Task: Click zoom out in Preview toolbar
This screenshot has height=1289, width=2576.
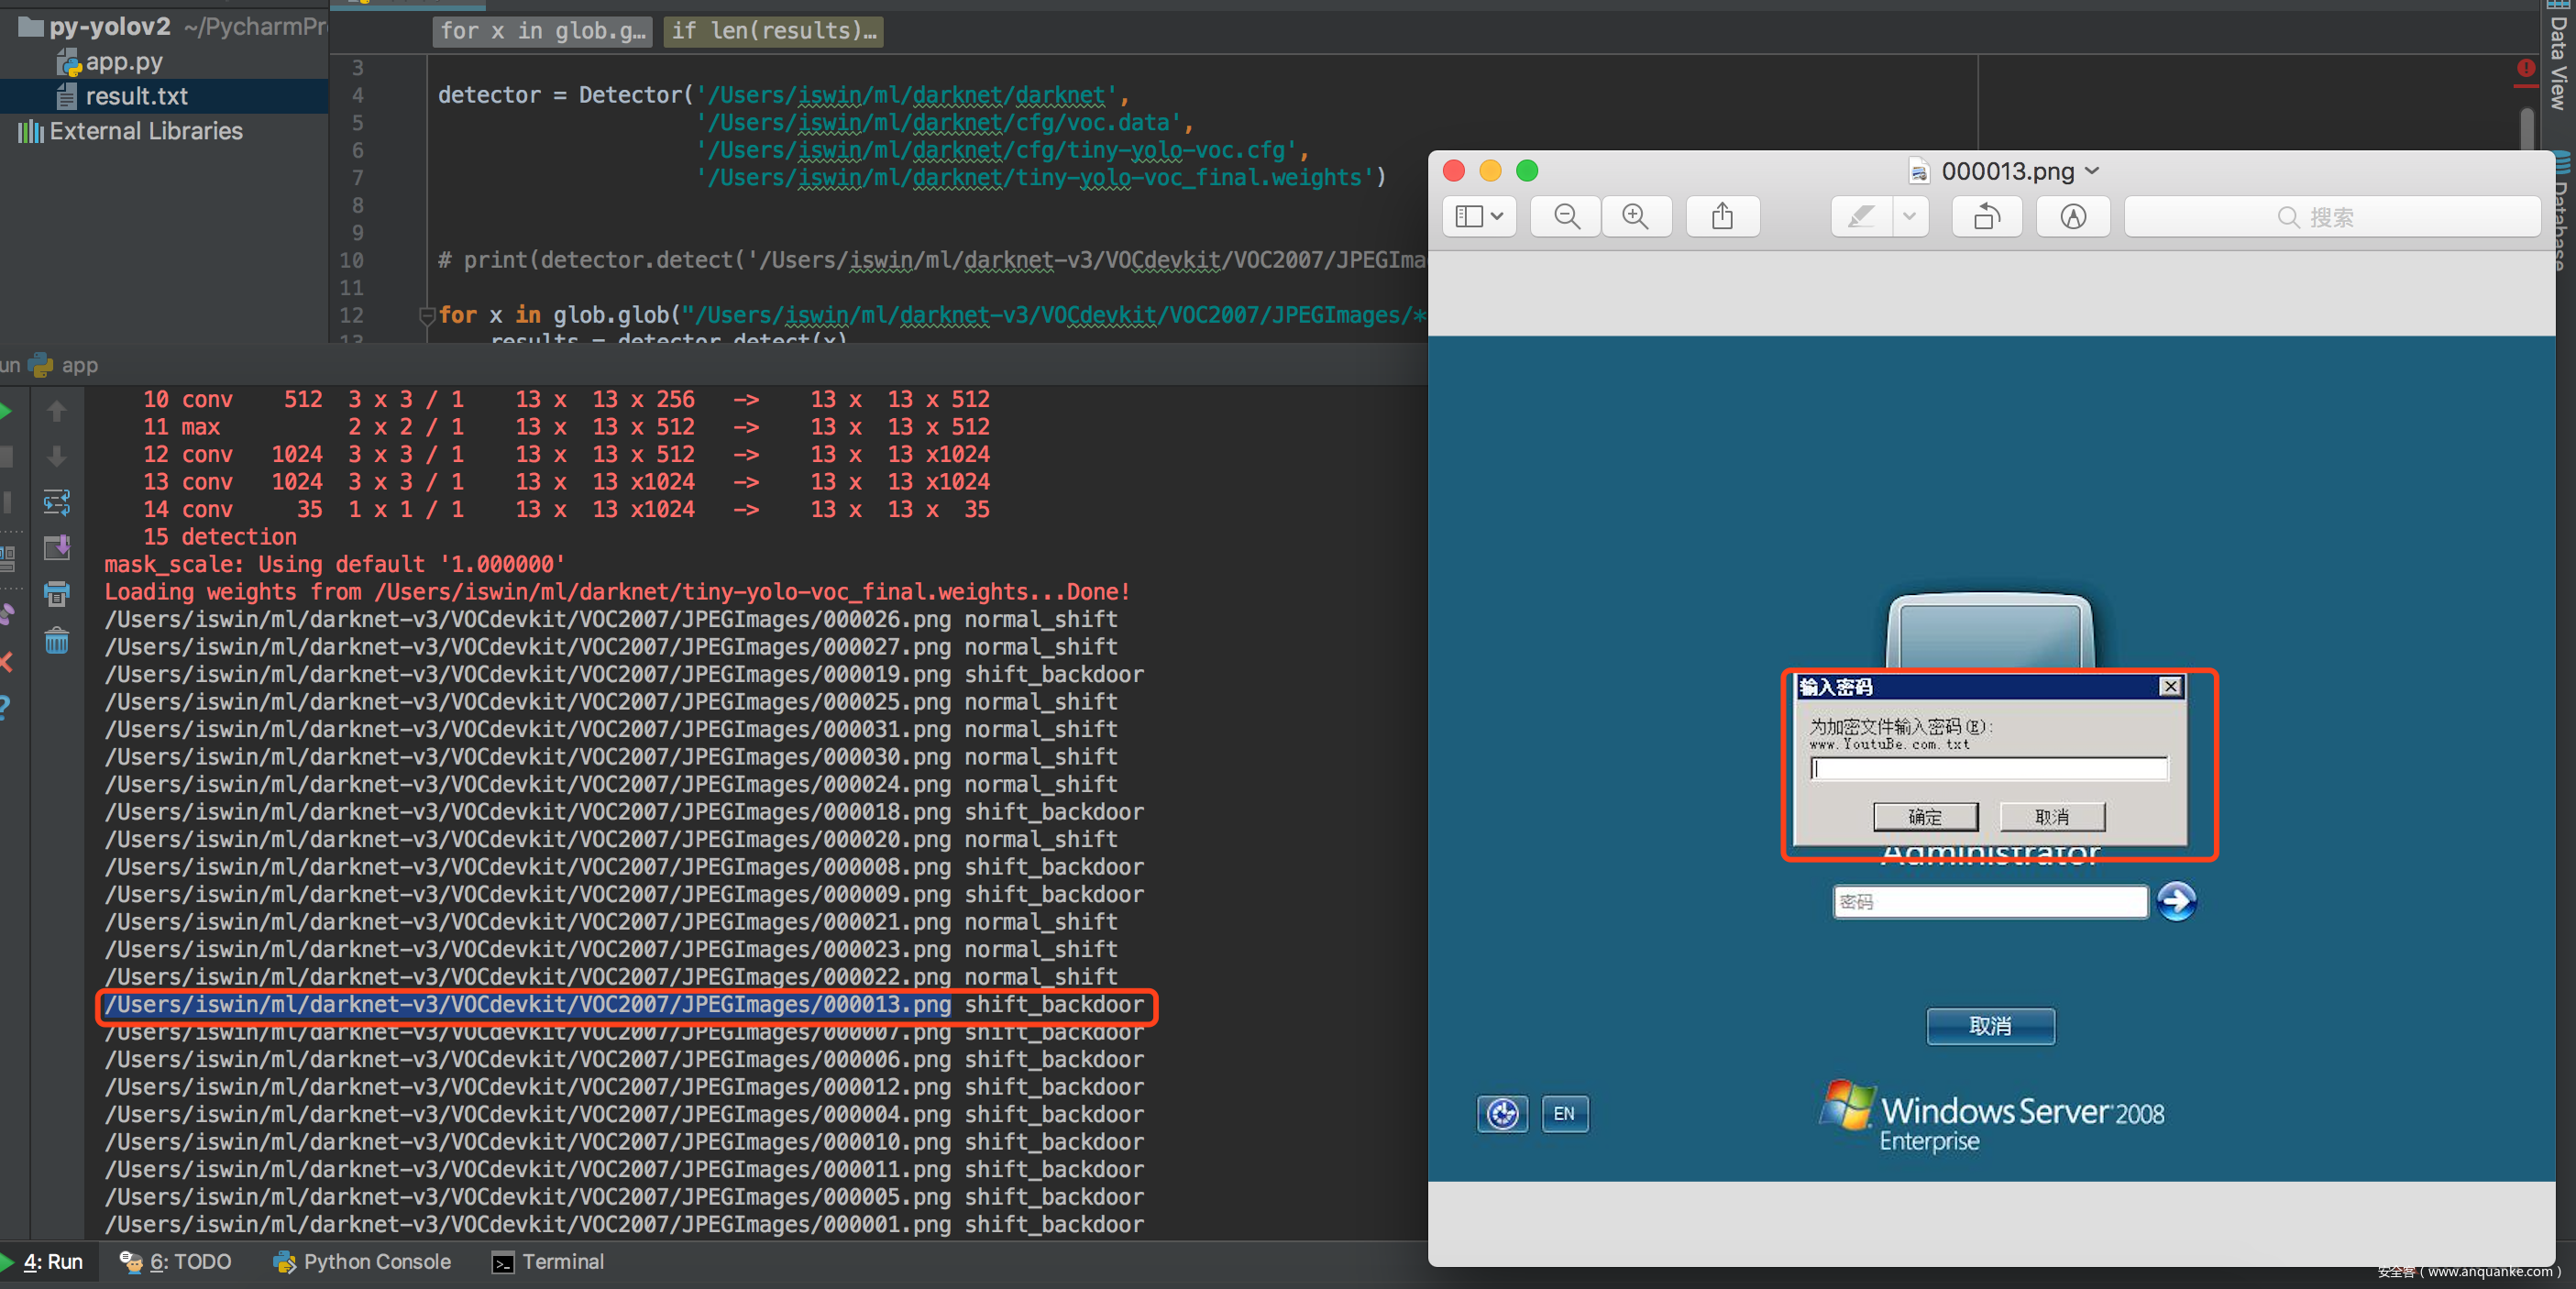Action: coord(1567,216)
